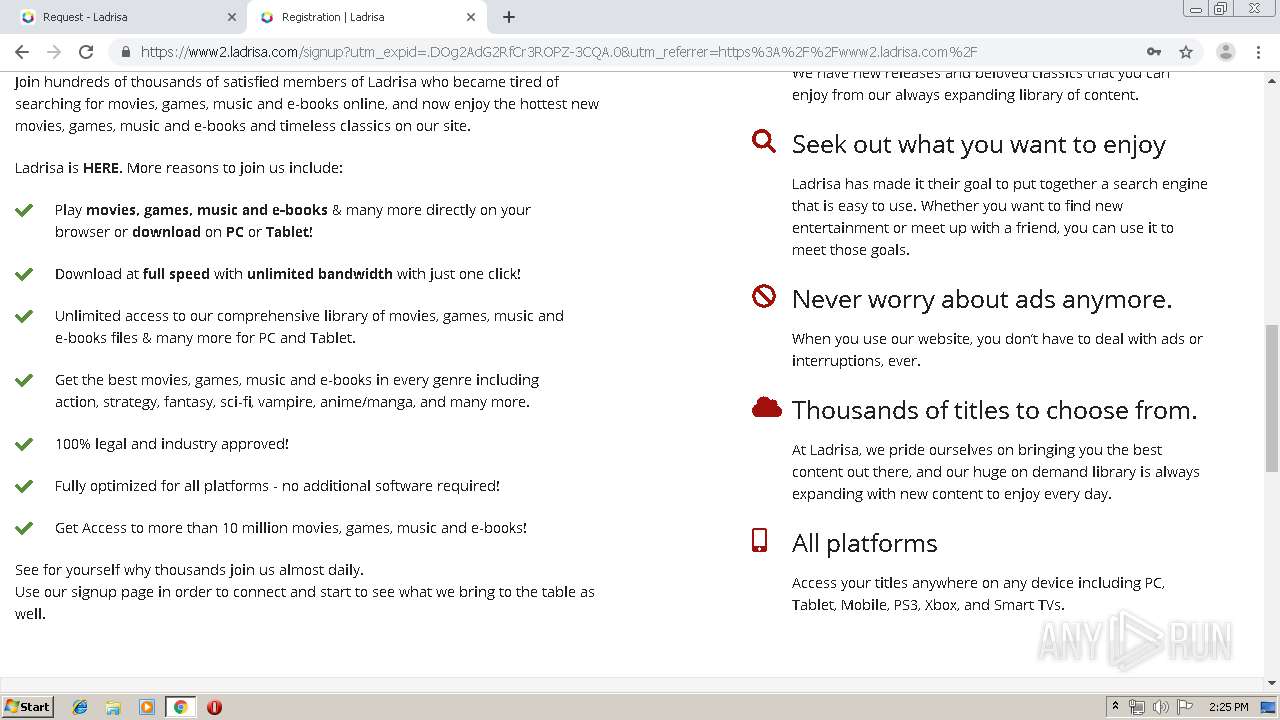1280x720 pixels.
Task: Close the Request - Ladrisa tab
Action: [x=232, y=17]
